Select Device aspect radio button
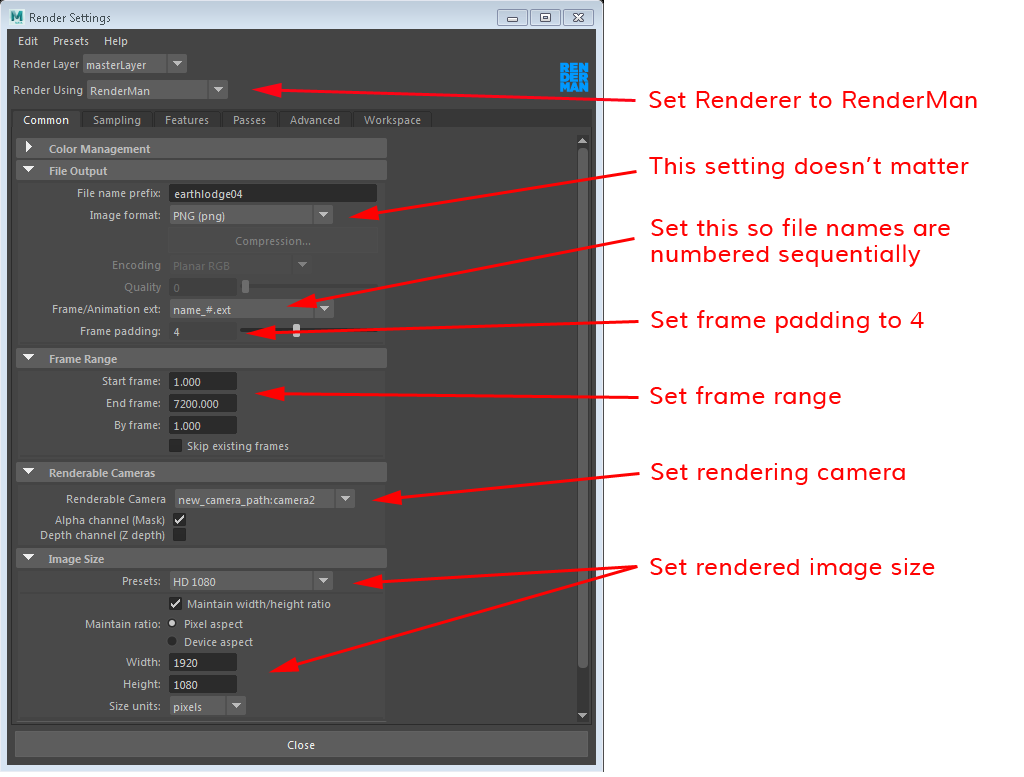The image size is (1024, 777). (172, 642)
